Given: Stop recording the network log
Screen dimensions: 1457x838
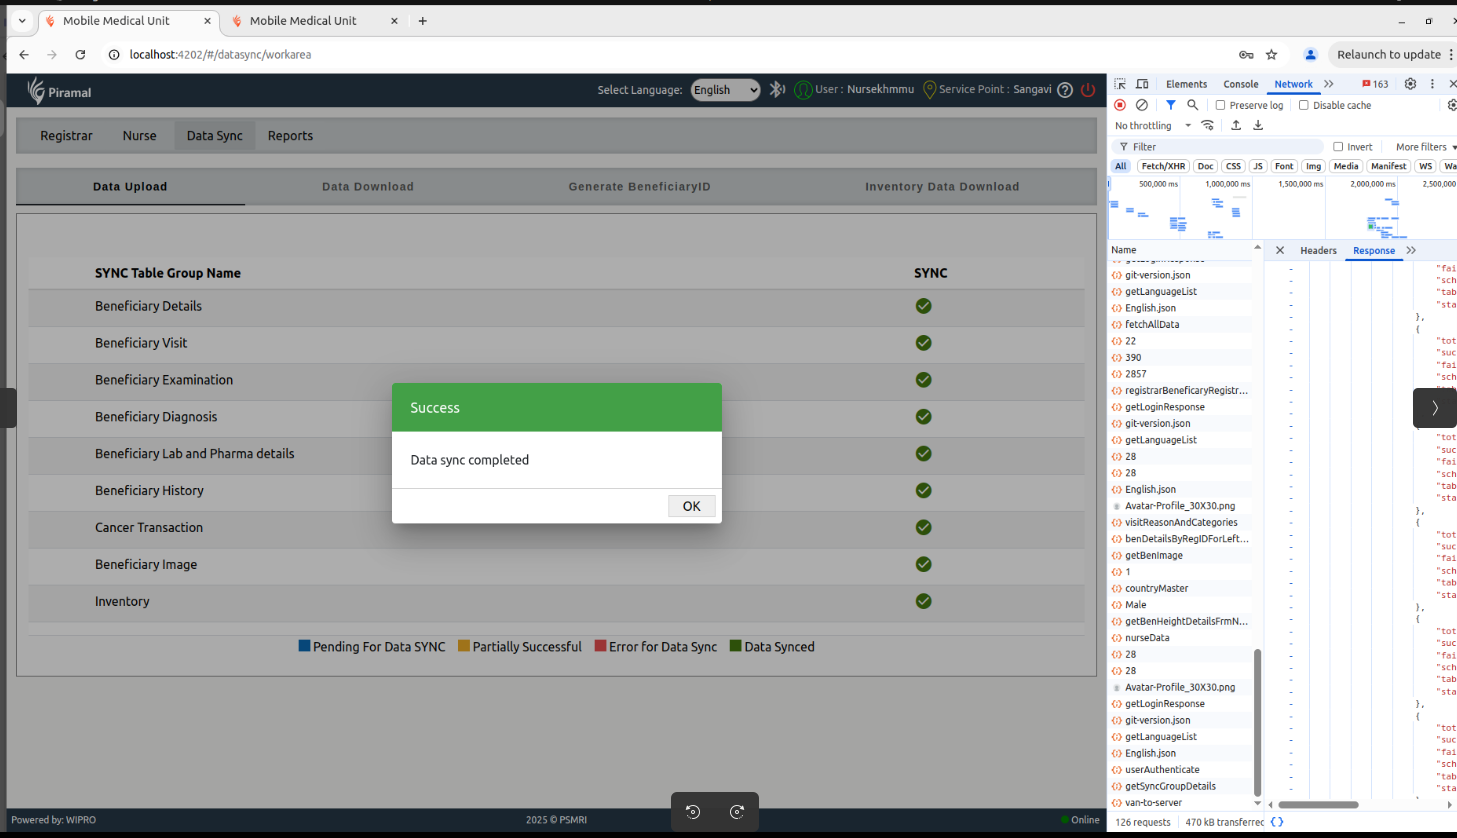Looking at the screenshot, I should click(1120, 105).
